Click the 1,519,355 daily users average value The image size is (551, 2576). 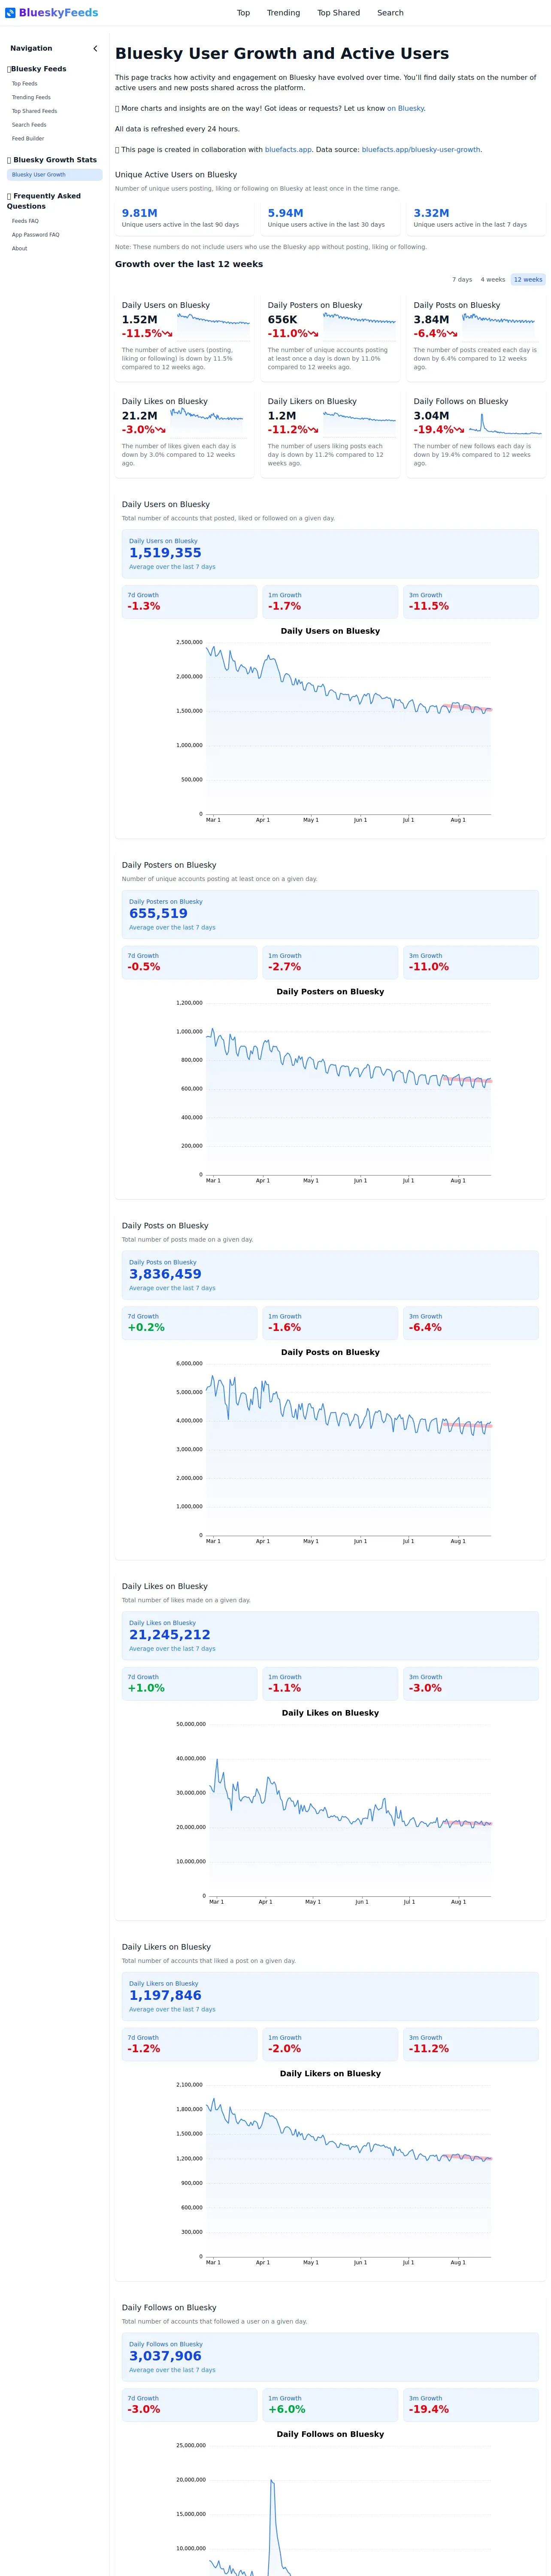pyautogui.click(x=165, y=552)
